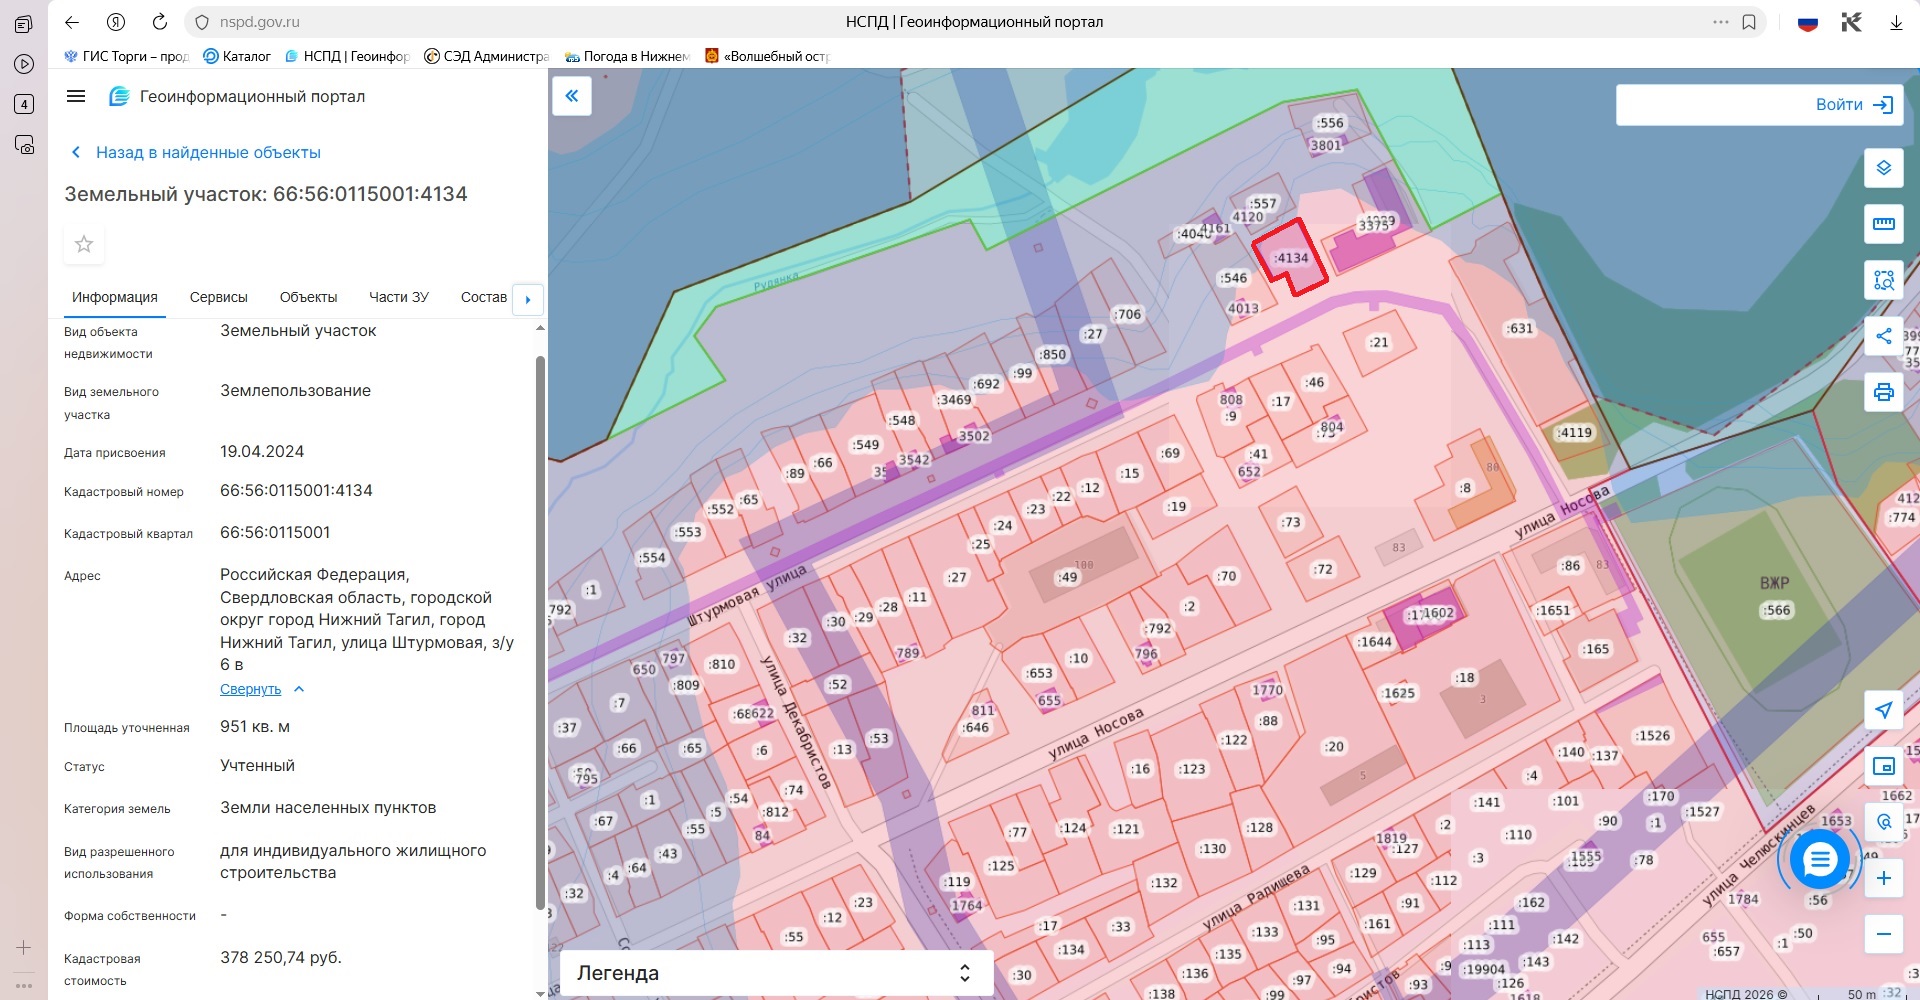Click the share map icon
The width and height of the screenshot is (1920, 1000).
[1883, 336]
